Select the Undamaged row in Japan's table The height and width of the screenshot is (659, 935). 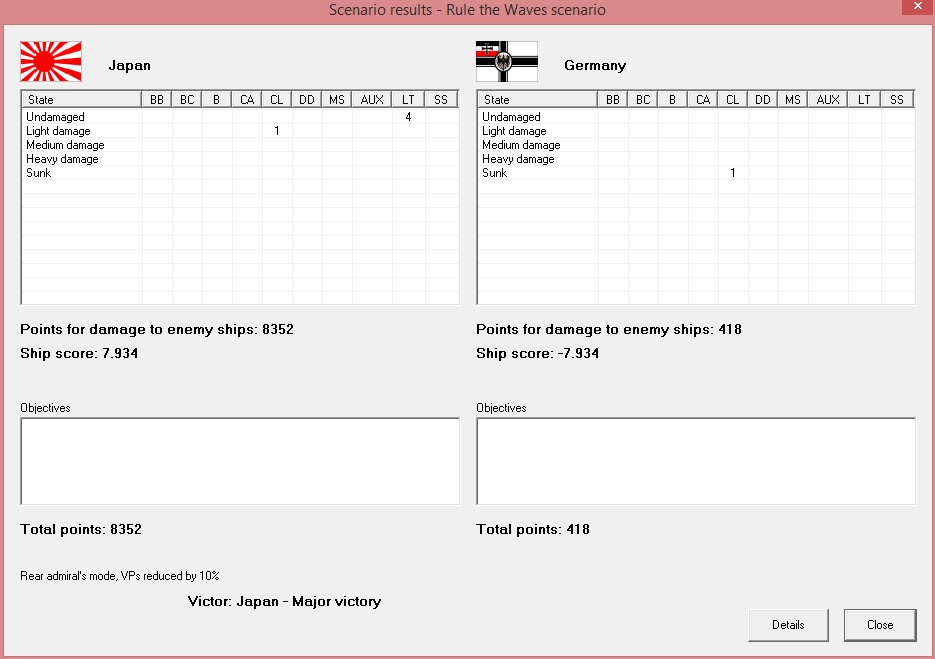tap(240, 117)
